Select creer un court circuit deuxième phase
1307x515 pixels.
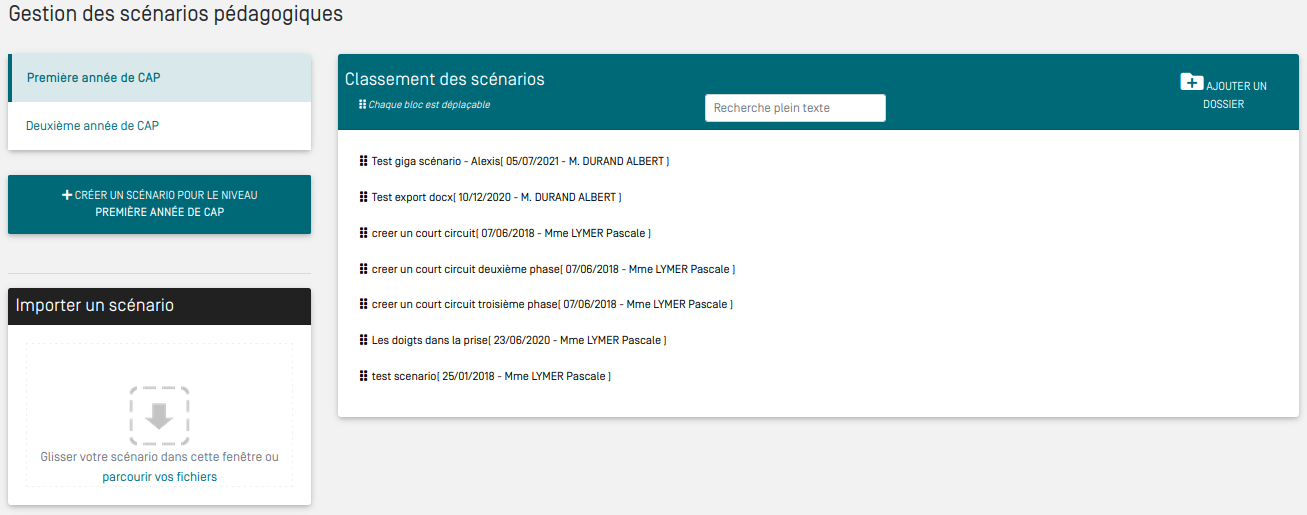(464, 269)
